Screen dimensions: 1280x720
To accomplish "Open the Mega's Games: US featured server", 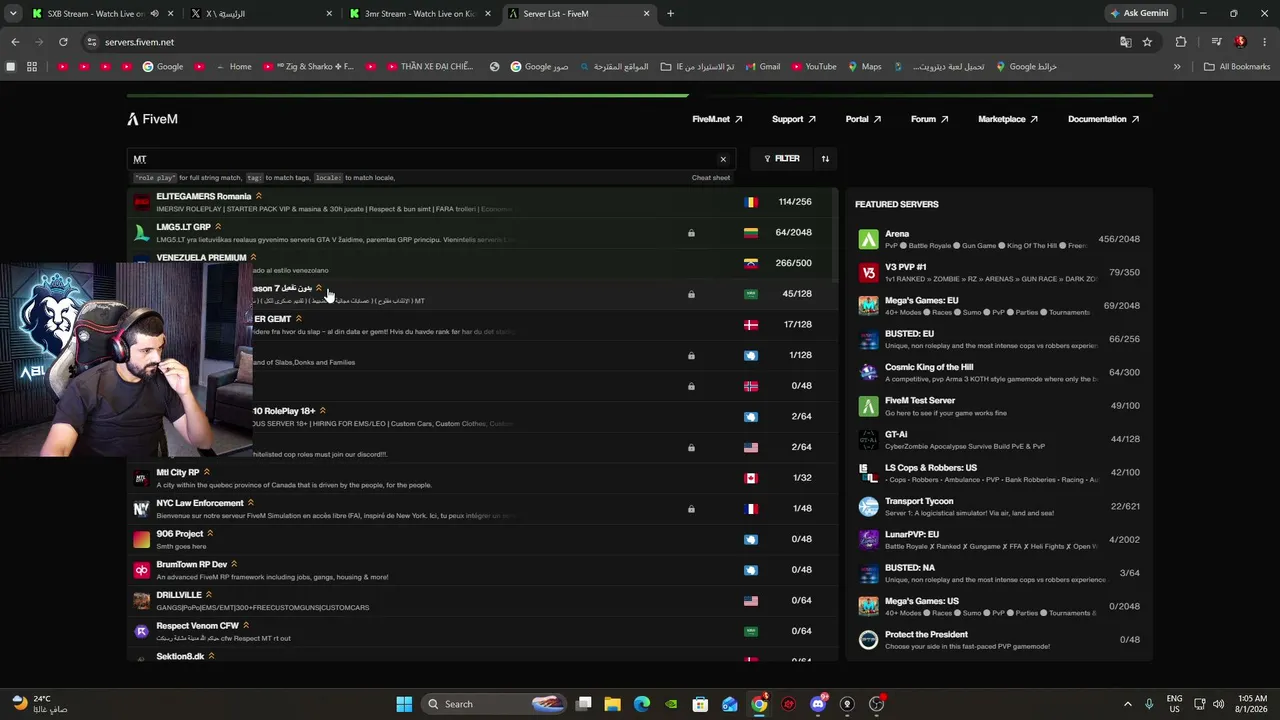I will click(x=999, y=606).
